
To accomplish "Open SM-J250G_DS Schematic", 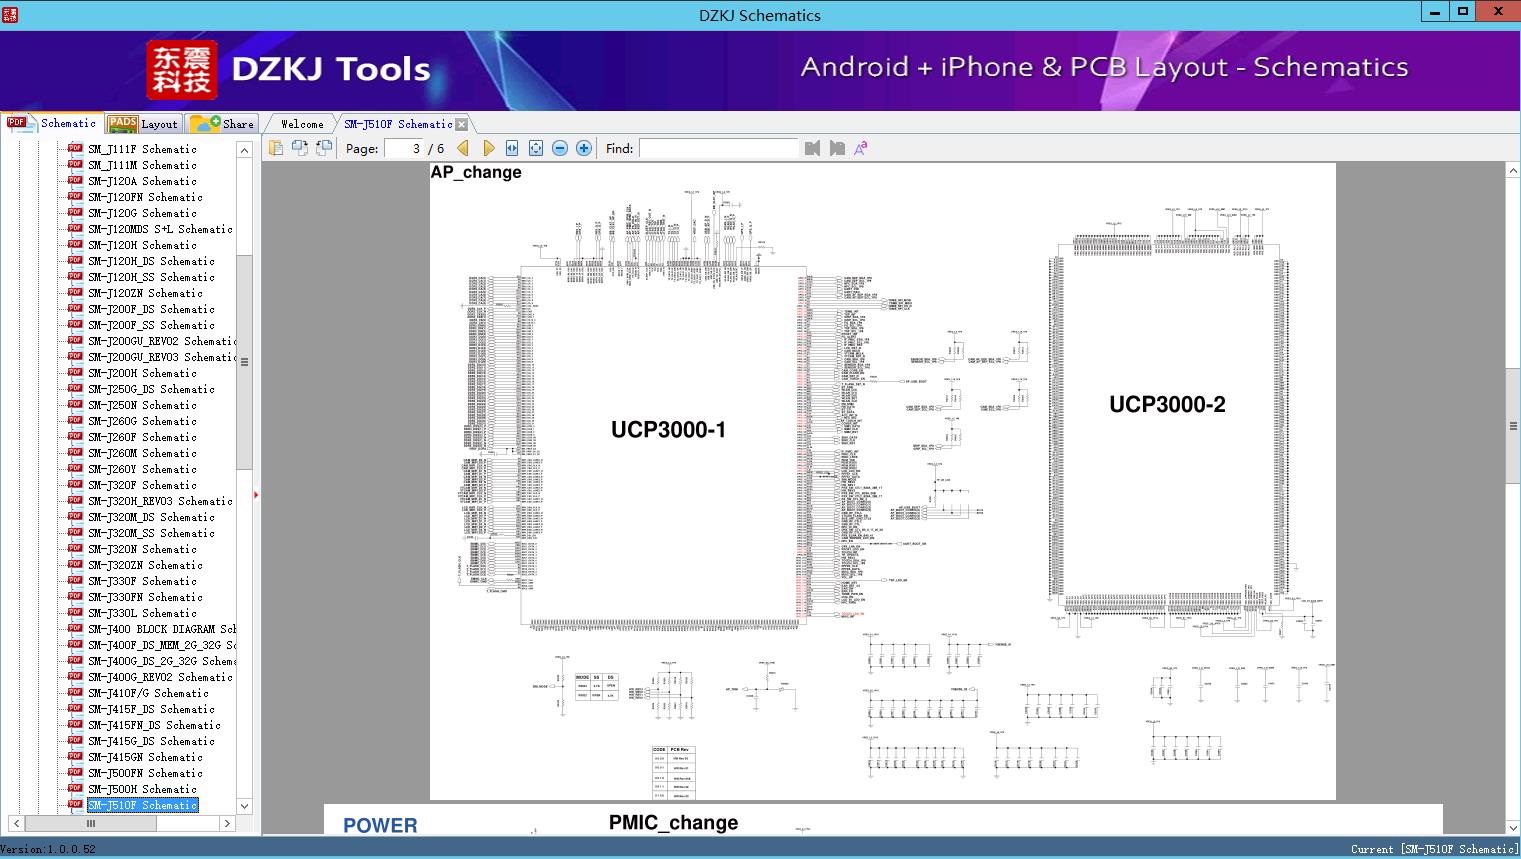I will [151, 389].
